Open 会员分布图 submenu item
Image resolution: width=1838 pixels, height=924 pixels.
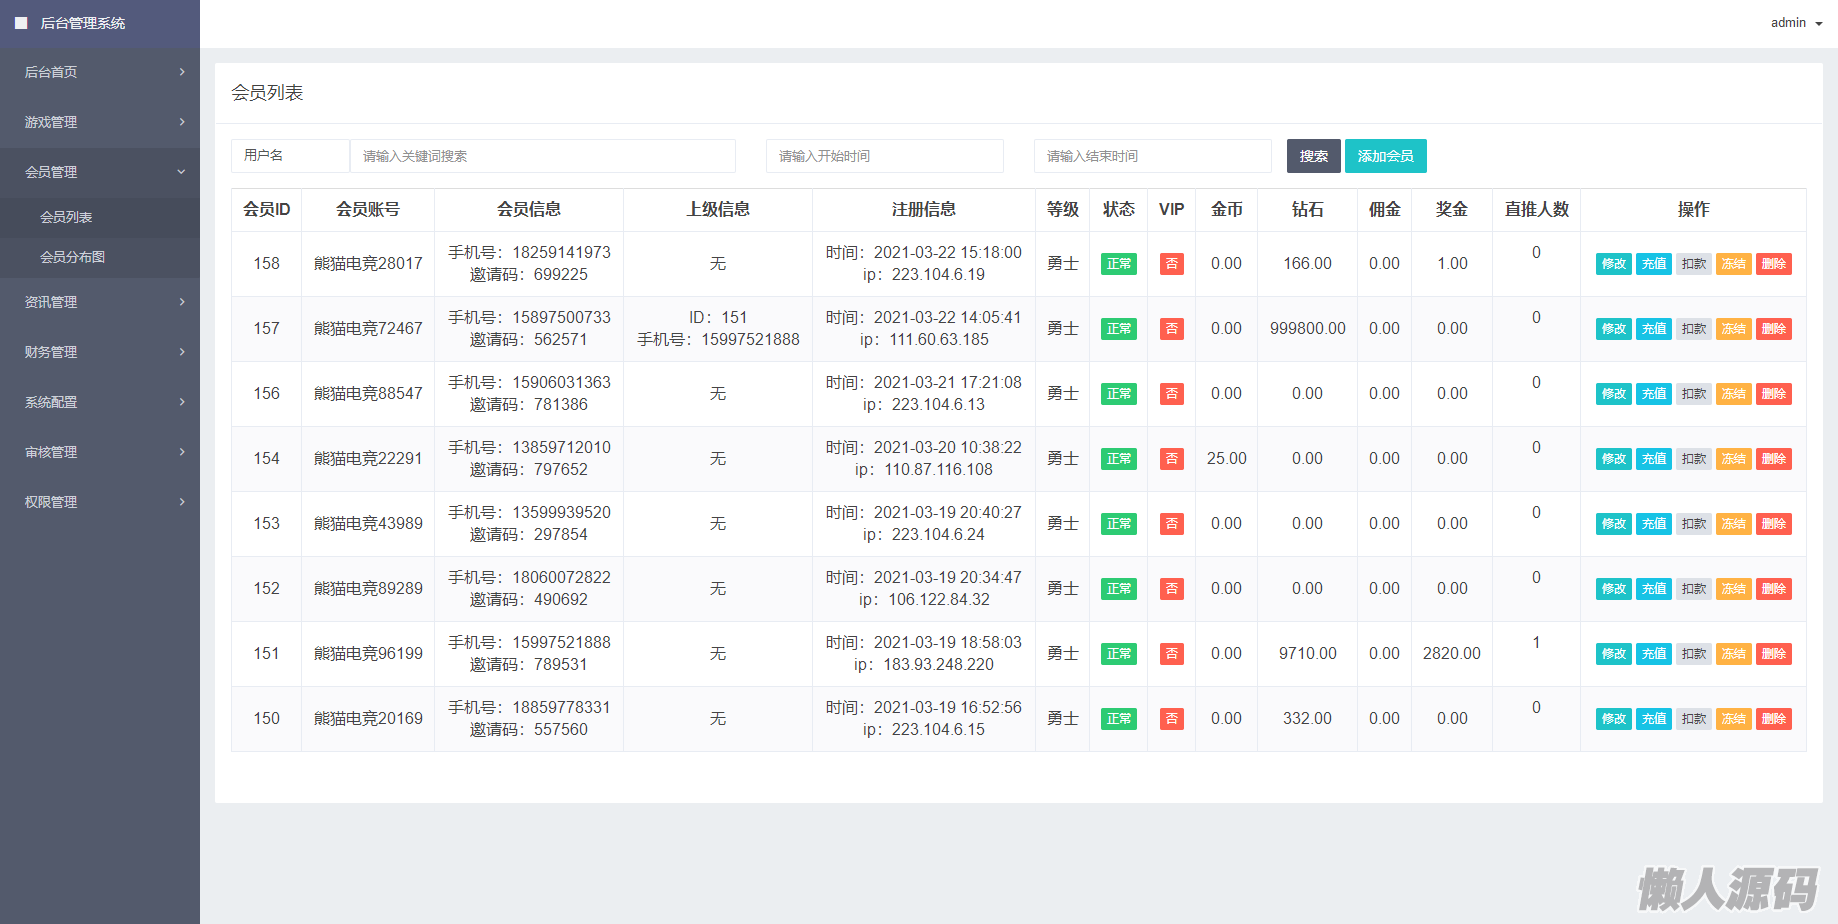[72, 257]
